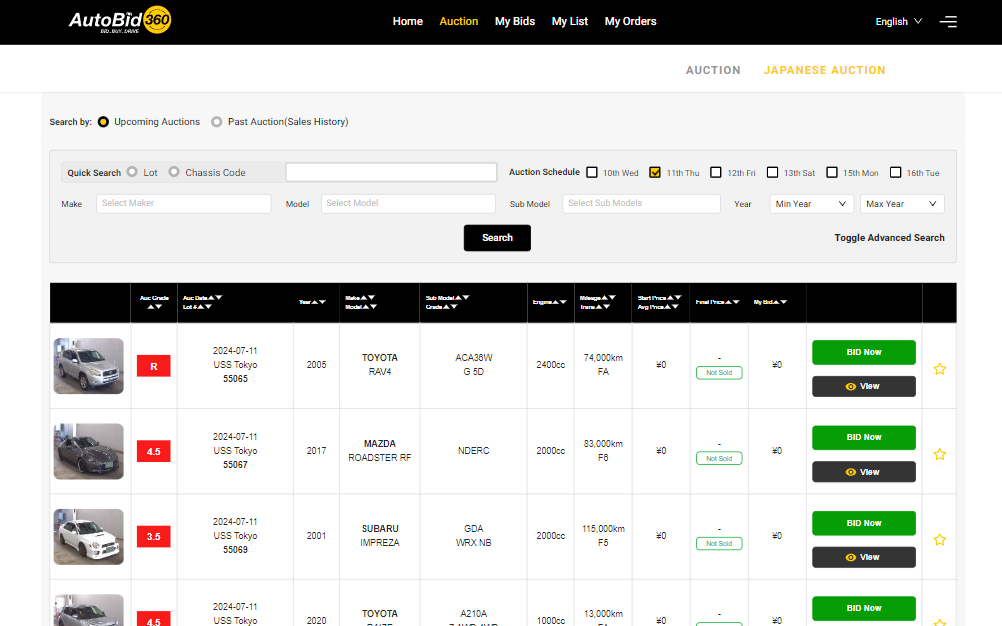Open the hamburger menu icon

948,22
